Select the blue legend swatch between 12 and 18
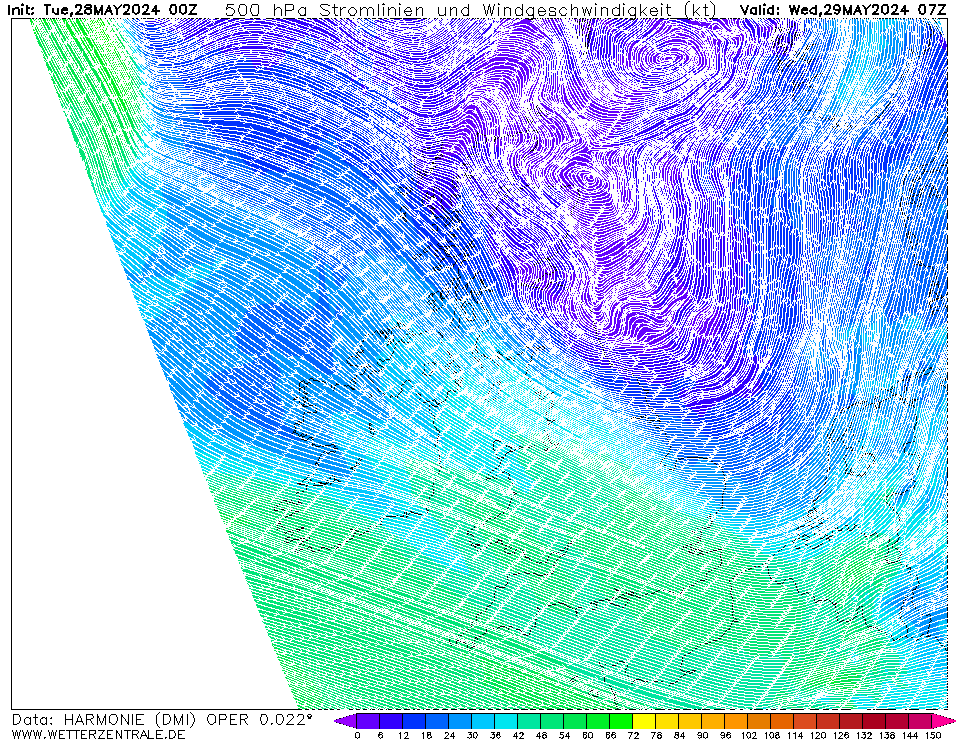 point(414,721)
